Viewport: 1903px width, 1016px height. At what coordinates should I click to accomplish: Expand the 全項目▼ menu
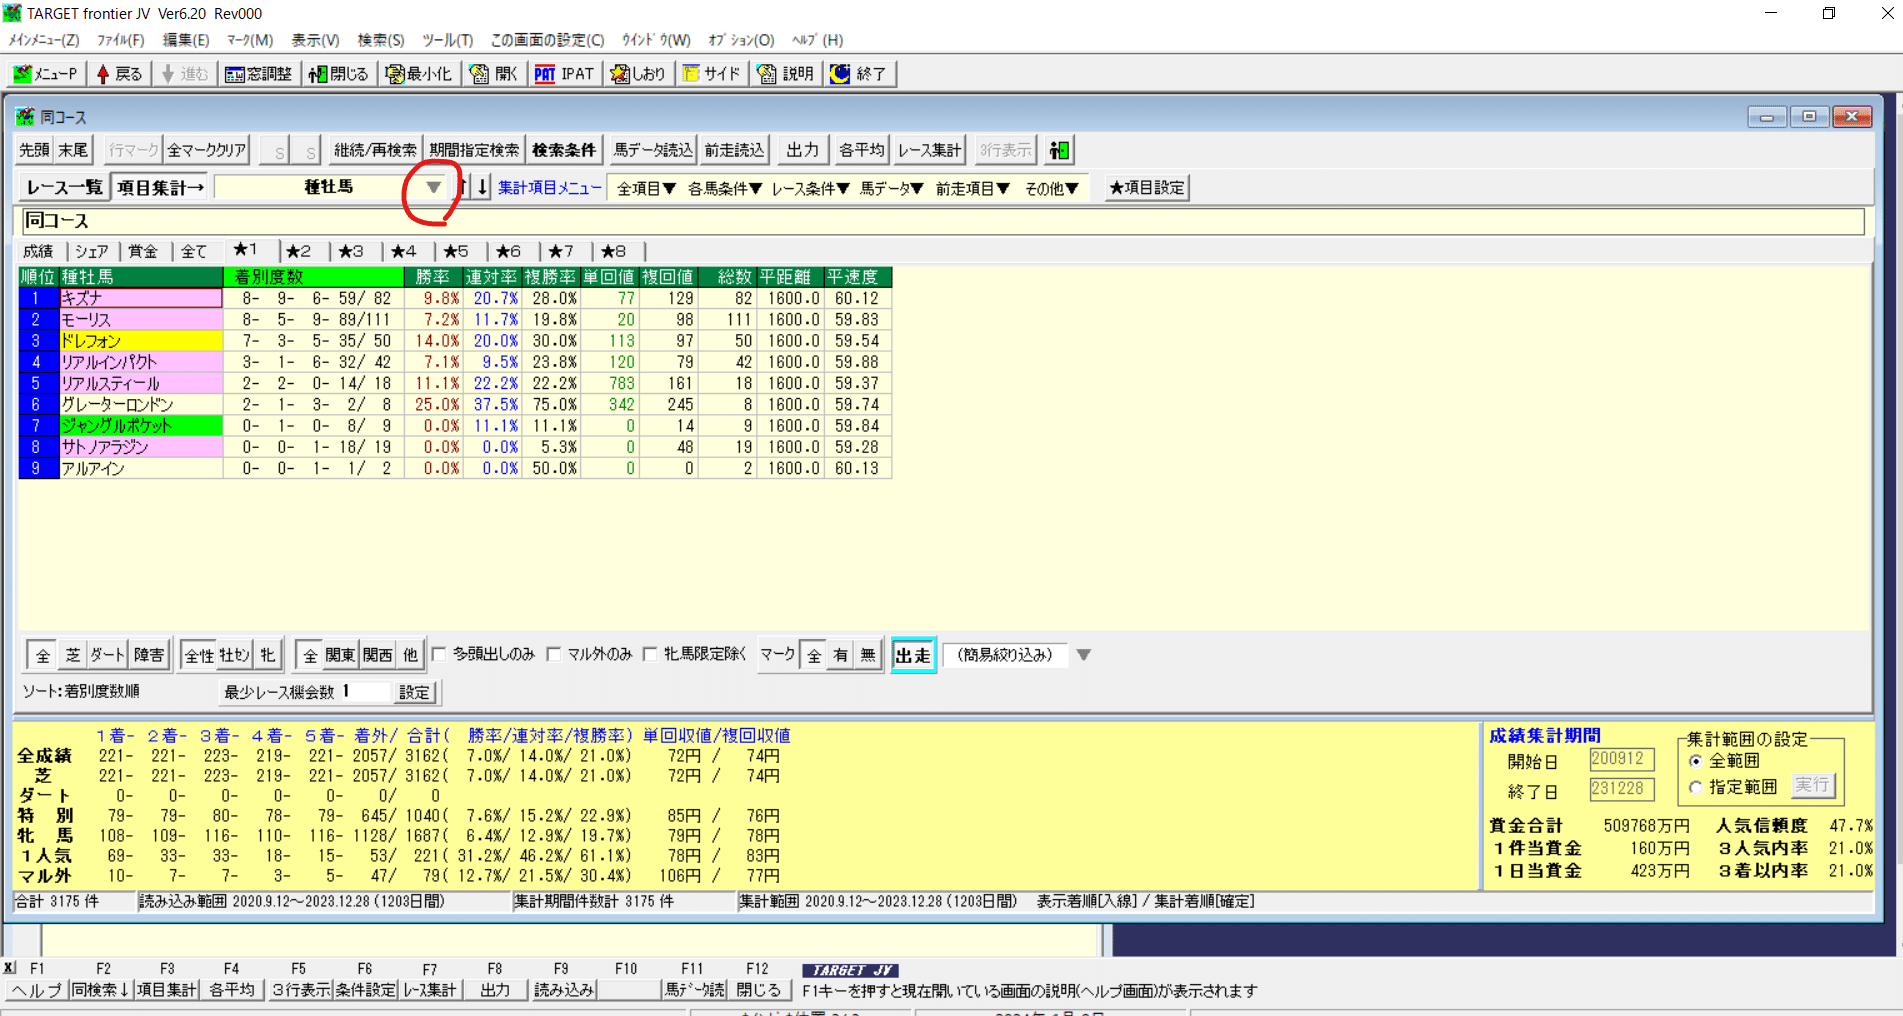tap(646, 188)
